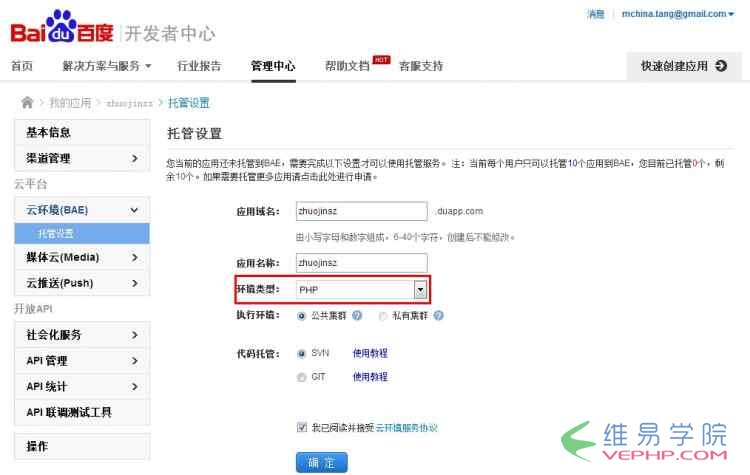Open API 联调测试工具 in sidebar
This screenshot has width=750, height=475.
click(82, 412)
